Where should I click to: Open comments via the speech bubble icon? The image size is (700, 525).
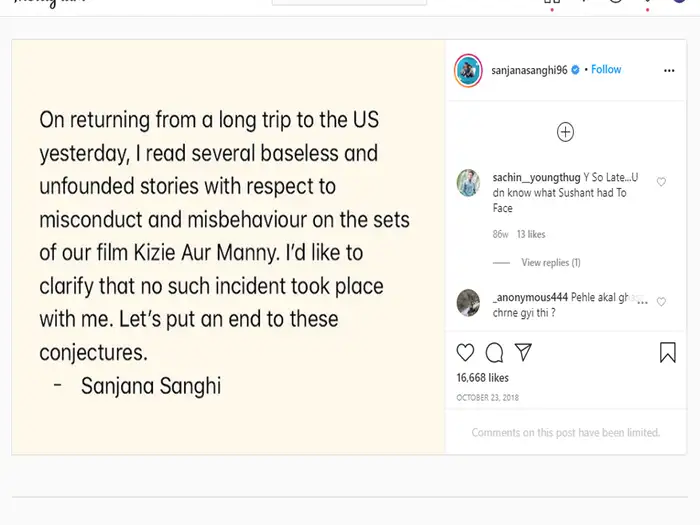pos(494,352)
